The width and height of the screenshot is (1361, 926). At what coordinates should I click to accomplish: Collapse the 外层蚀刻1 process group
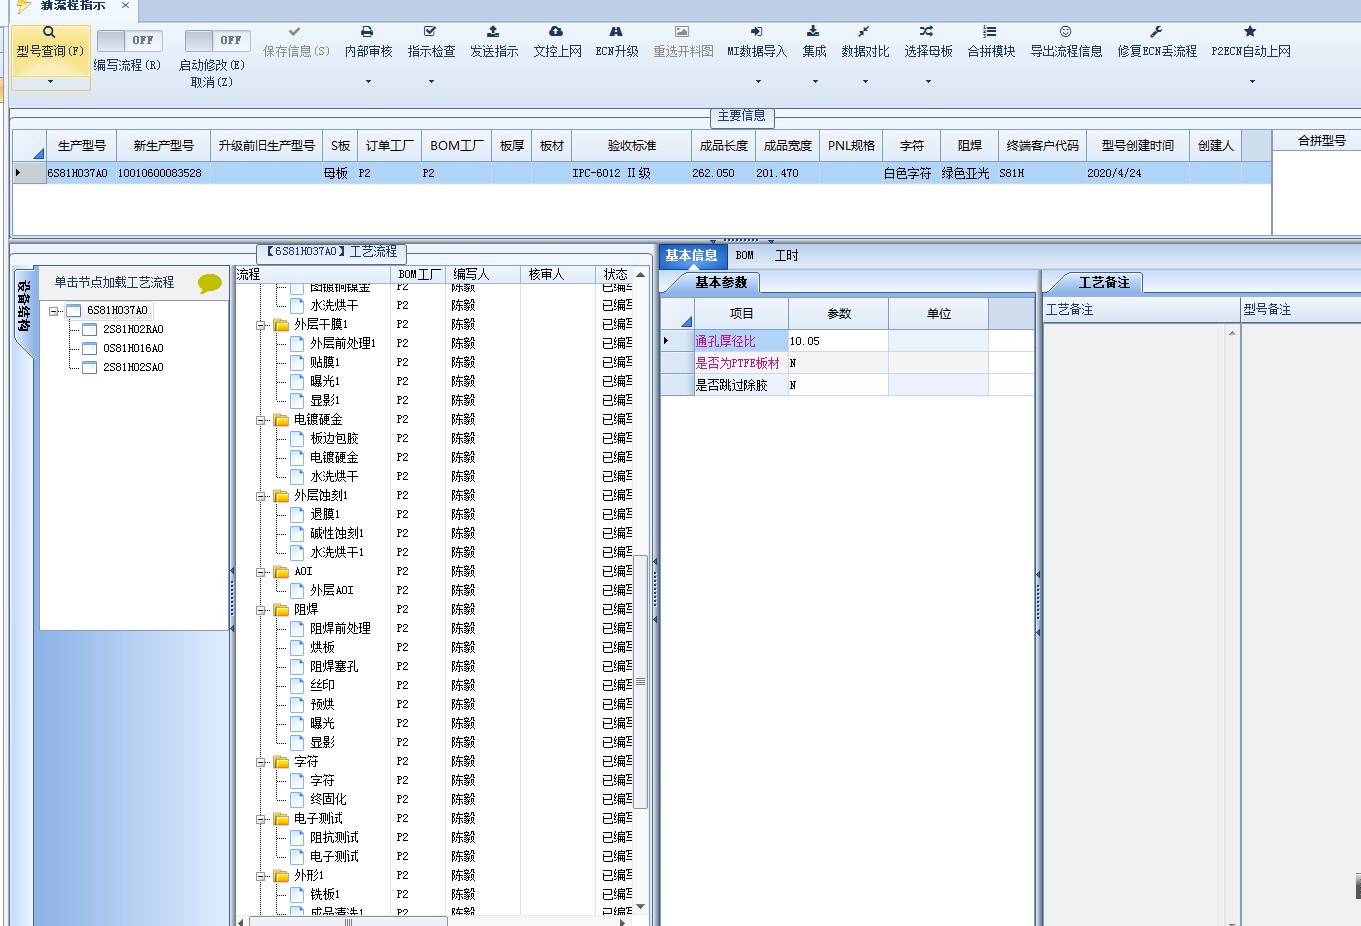pos(262,496)
